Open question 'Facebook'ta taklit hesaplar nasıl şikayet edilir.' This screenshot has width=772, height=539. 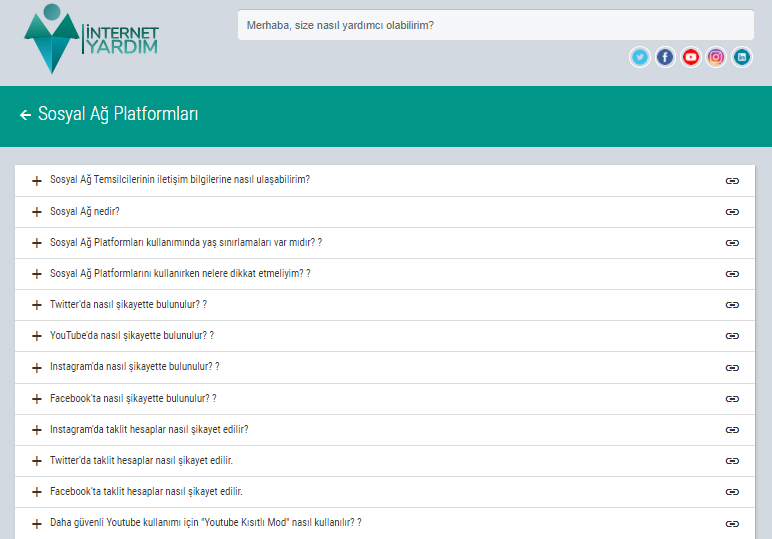(x=146, y=492)
